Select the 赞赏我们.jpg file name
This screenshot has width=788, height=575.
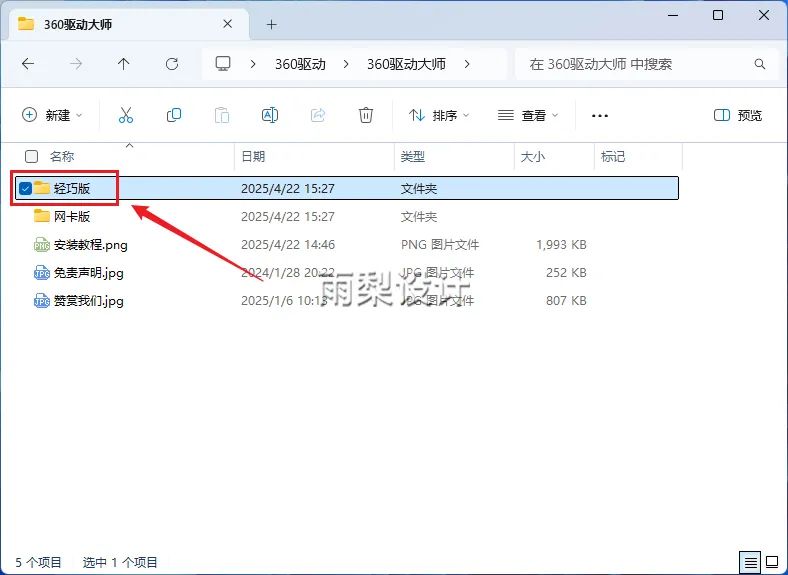88,301
